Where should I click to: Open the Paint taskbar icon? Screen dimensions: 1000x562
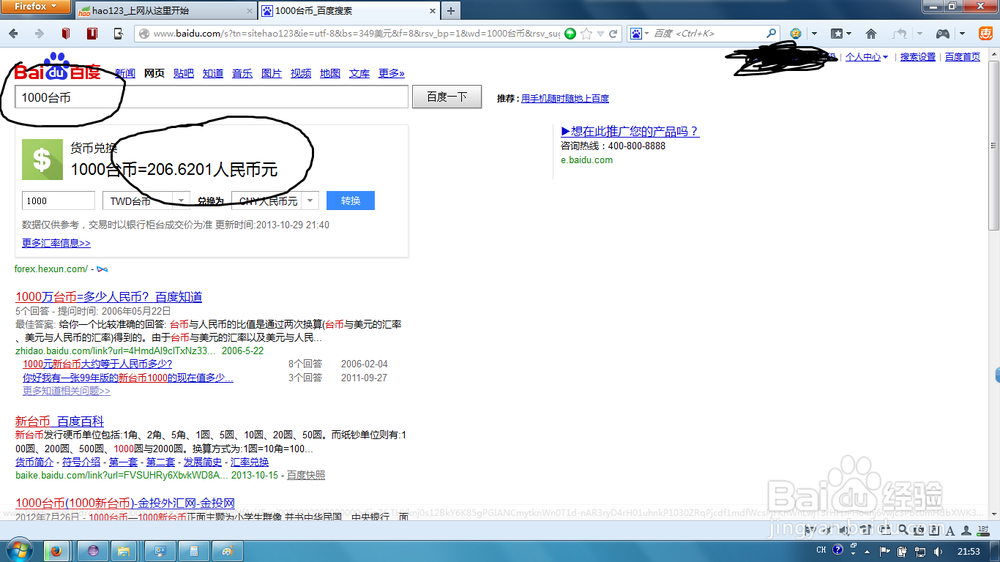[x=227, y=551]
